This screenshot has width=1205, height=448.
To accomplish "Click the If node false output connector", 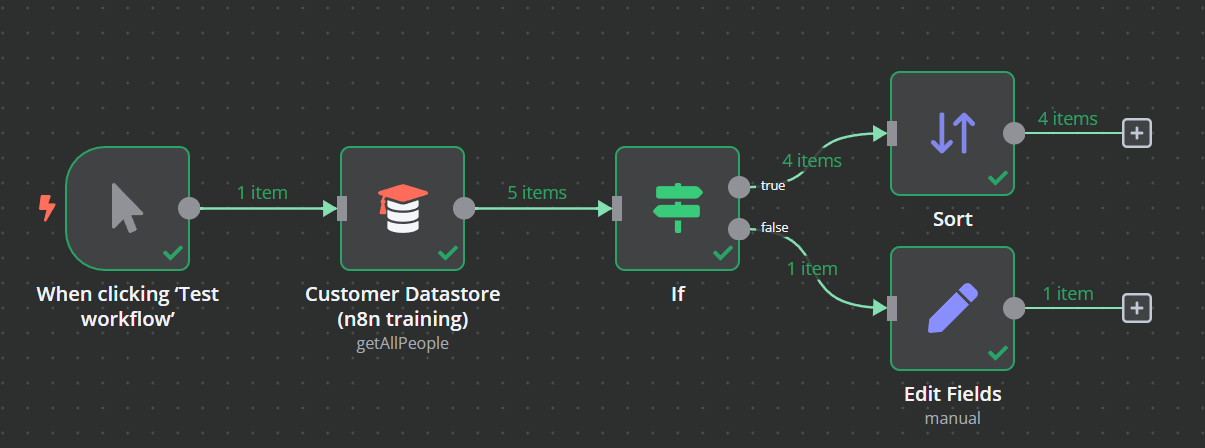I will coord(739,229).
